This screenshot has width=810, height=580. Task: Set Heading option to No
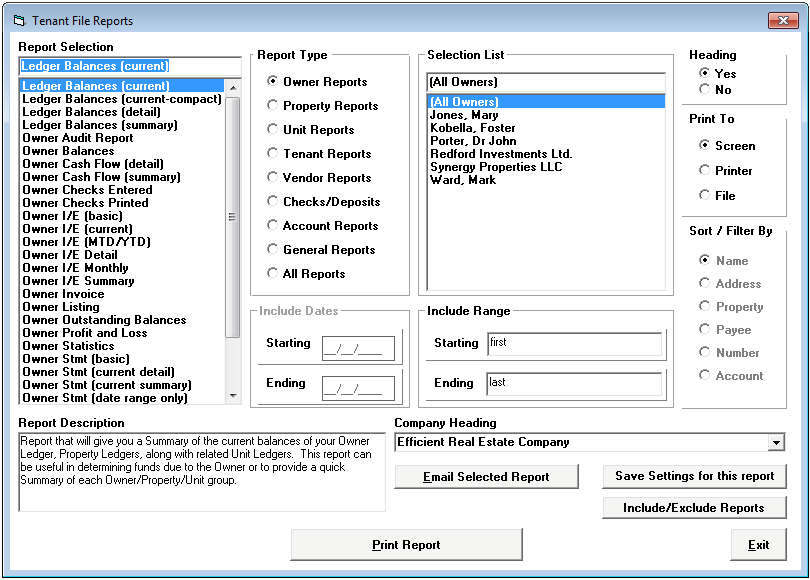pos(710,87)
